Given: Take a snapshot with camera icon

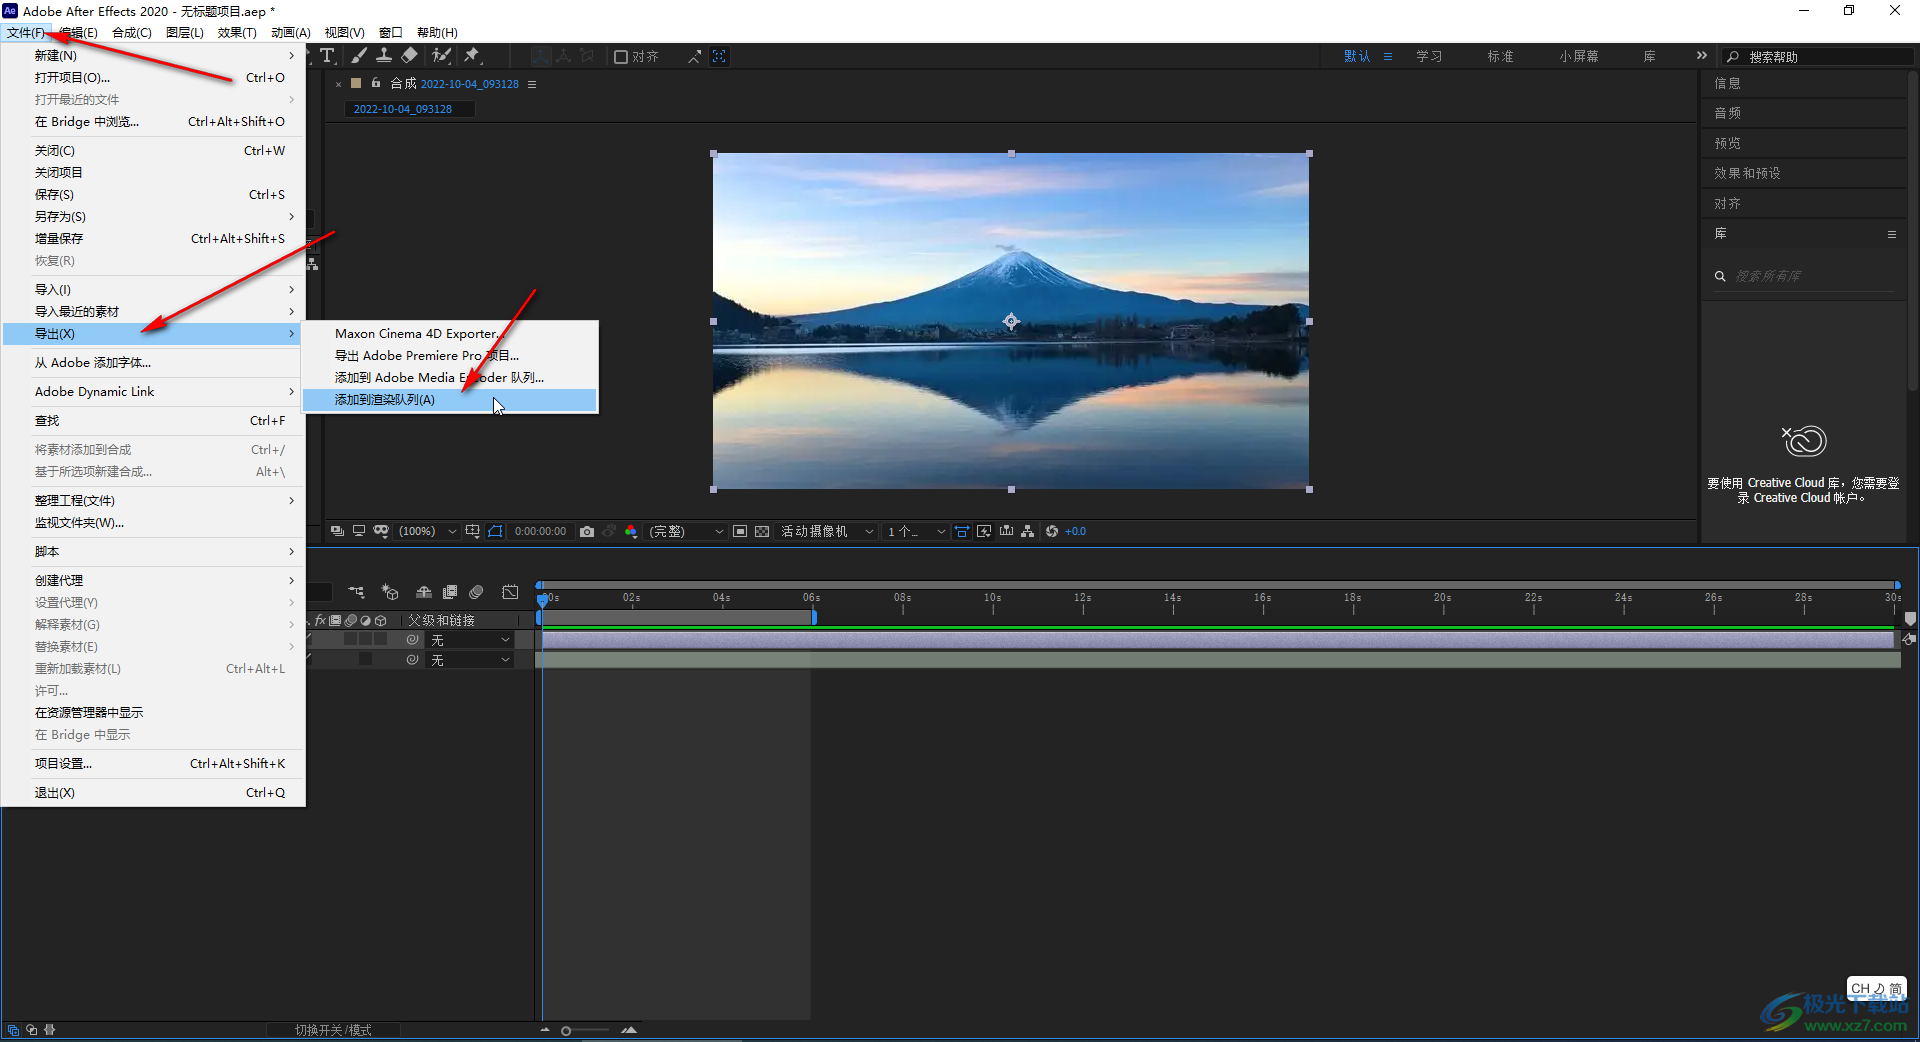Looking at the screenshot, I should pos(587,531).
